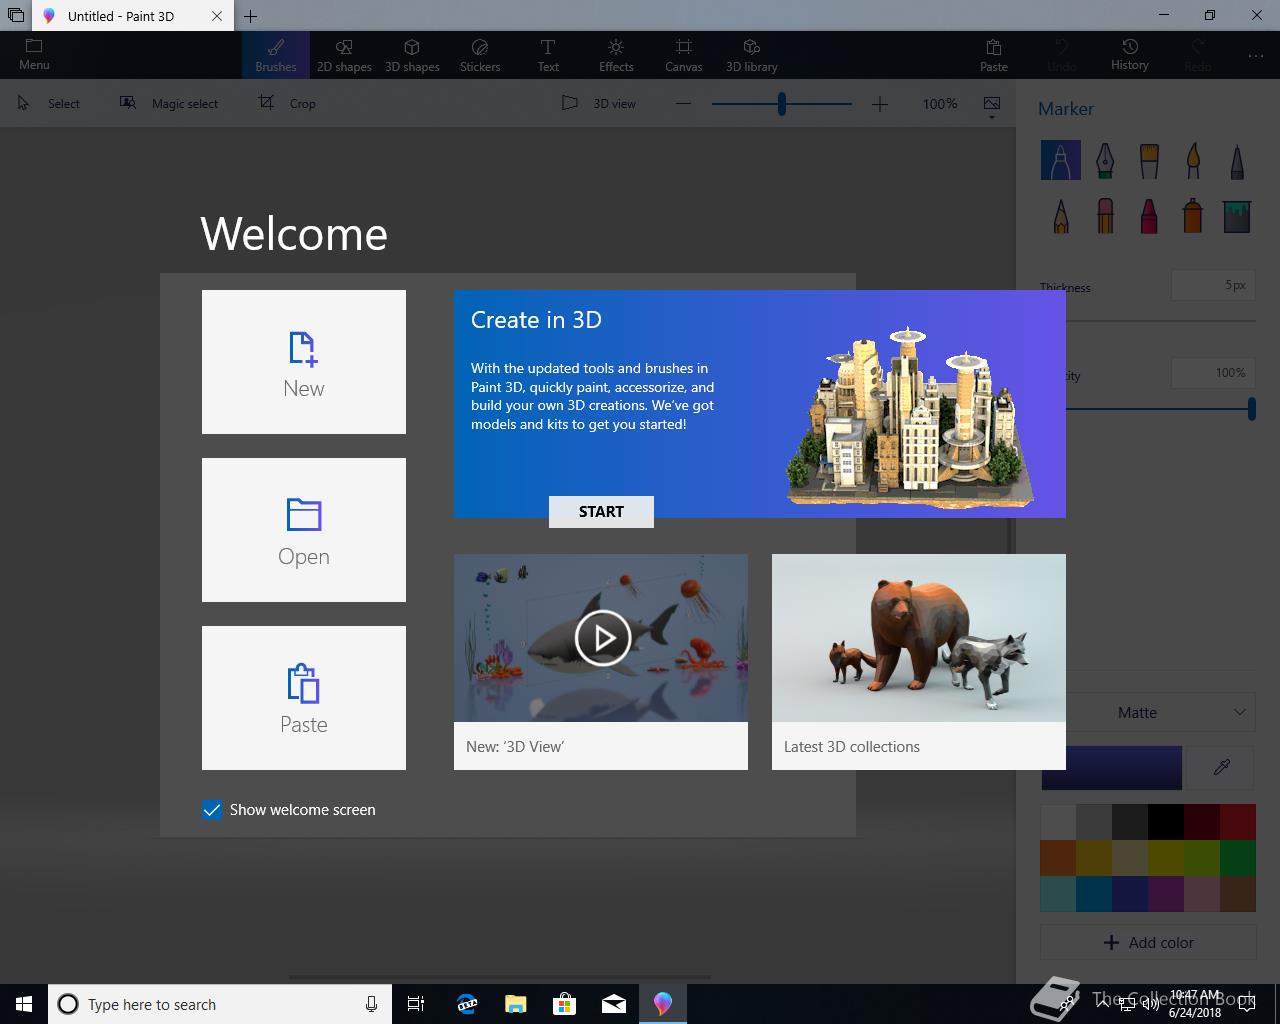Open the Menu folder button
Screen dimensions: 1280x1024
pyautogui.click(x=34, y=55)
